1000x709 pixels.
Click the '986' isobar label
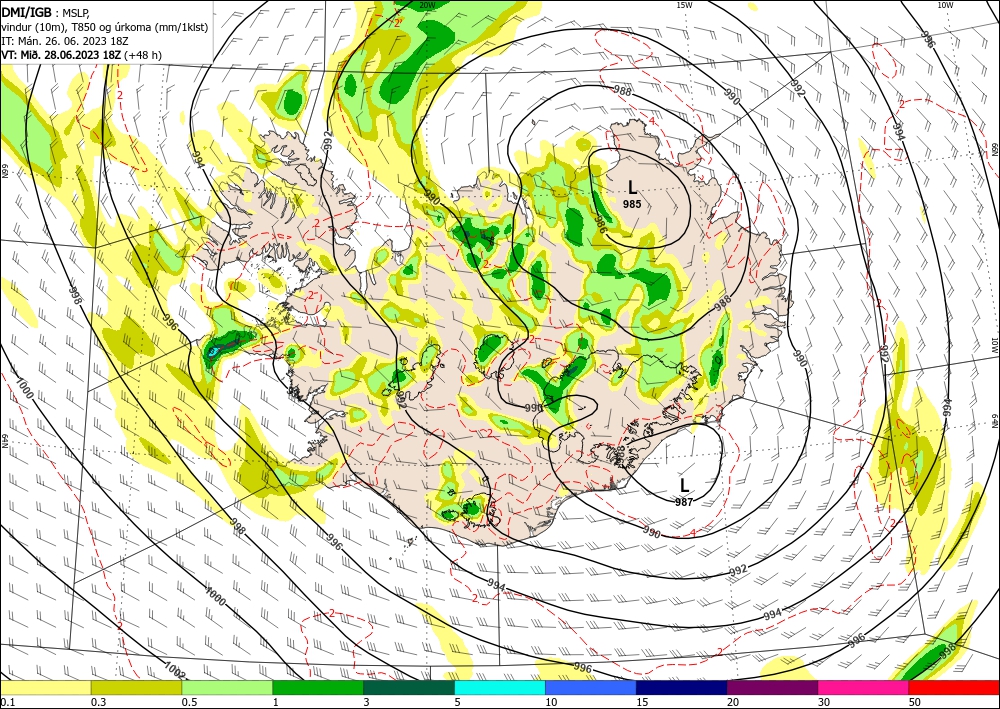pos(599,224)
